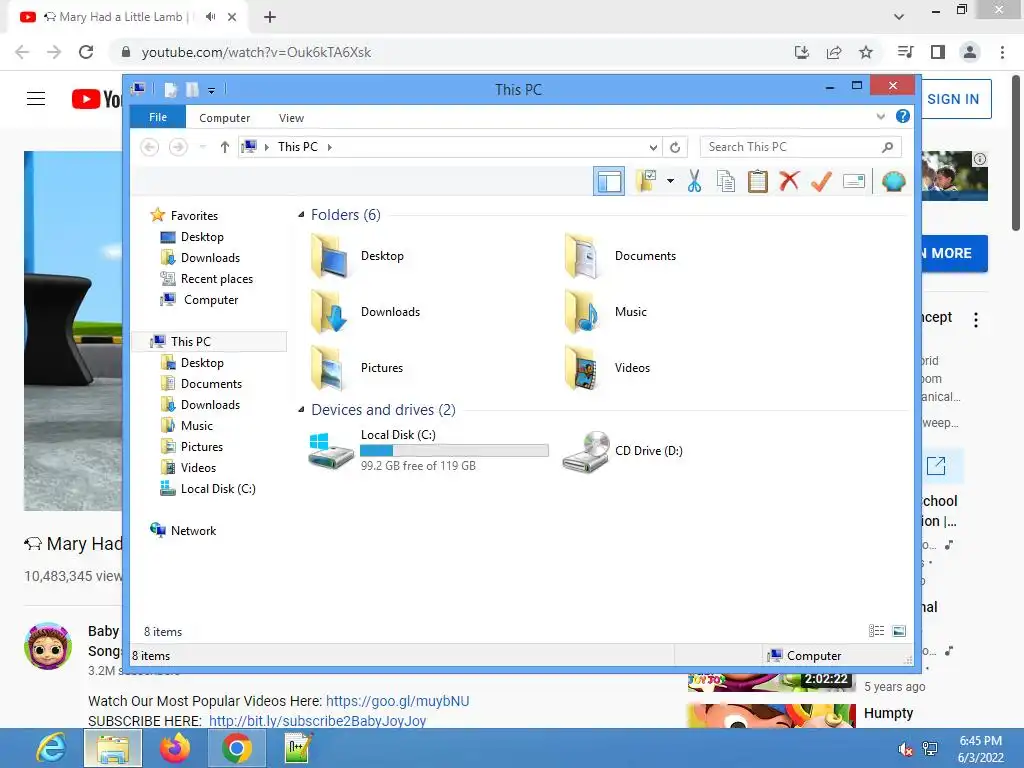Collapse the Folders (6) group
Viewport: 1024px width, 768px height.
coord(301,215)
